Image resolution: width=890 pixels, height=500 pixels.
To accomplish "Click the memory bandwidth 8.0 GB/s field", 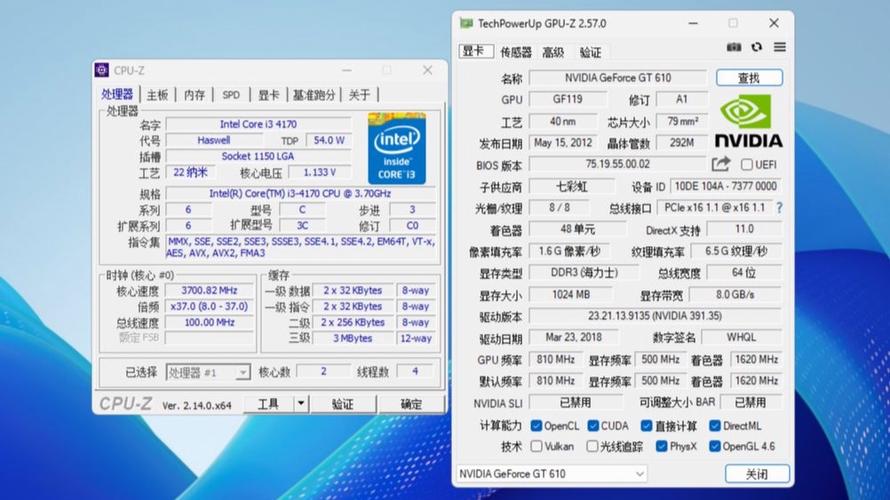I will click(x=735, y=295).
